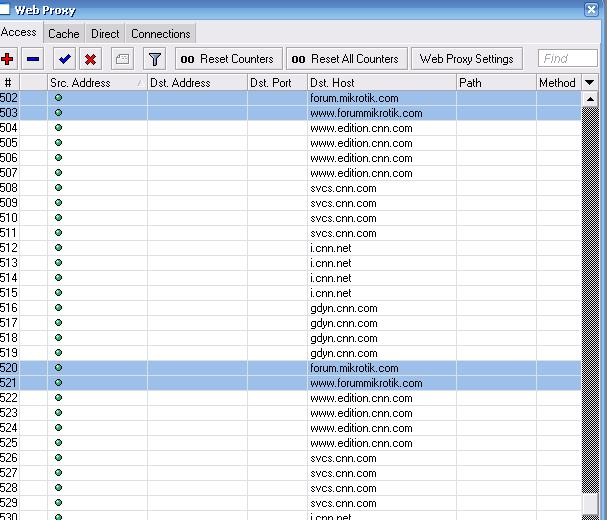Select the green status dot in row 526
Viewport: 607px width, 520px height.
point(58,457)
